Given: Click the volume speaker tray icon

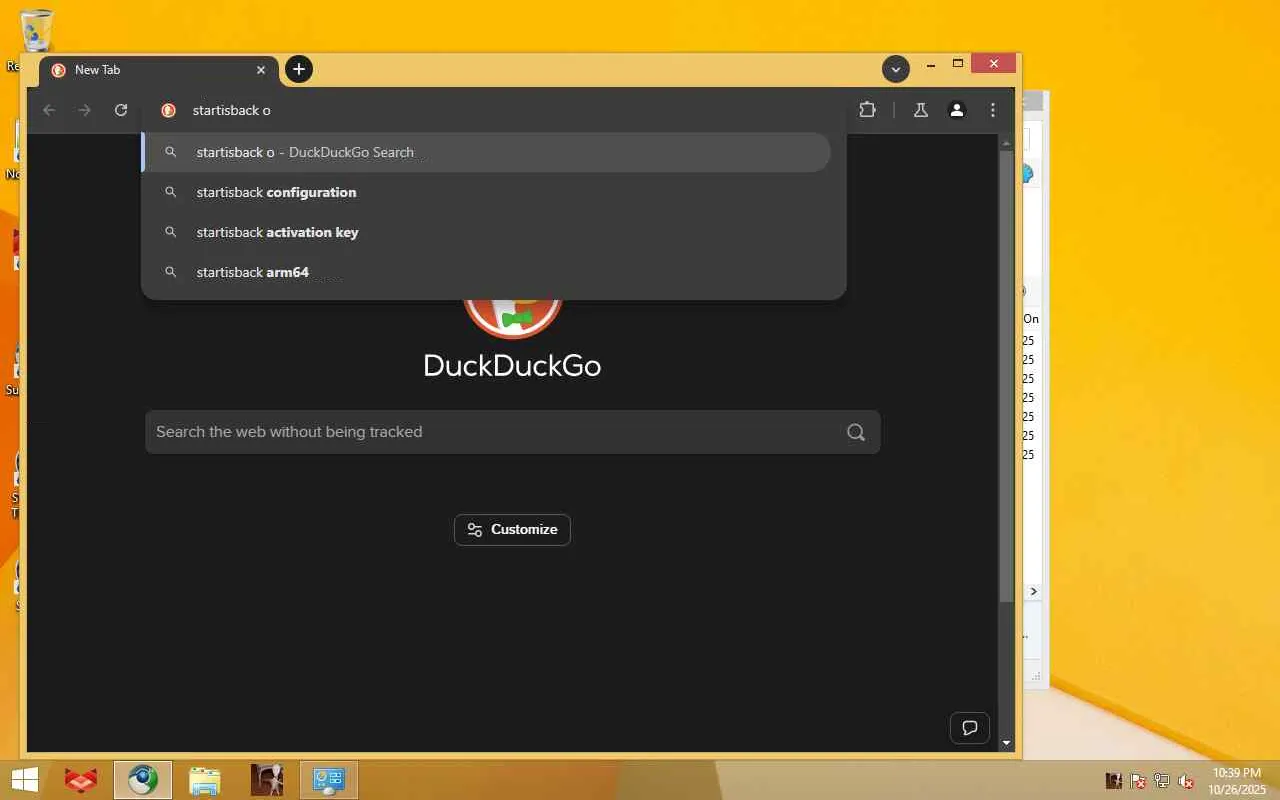Looking at the screenshot, I should pos(1186,781).
